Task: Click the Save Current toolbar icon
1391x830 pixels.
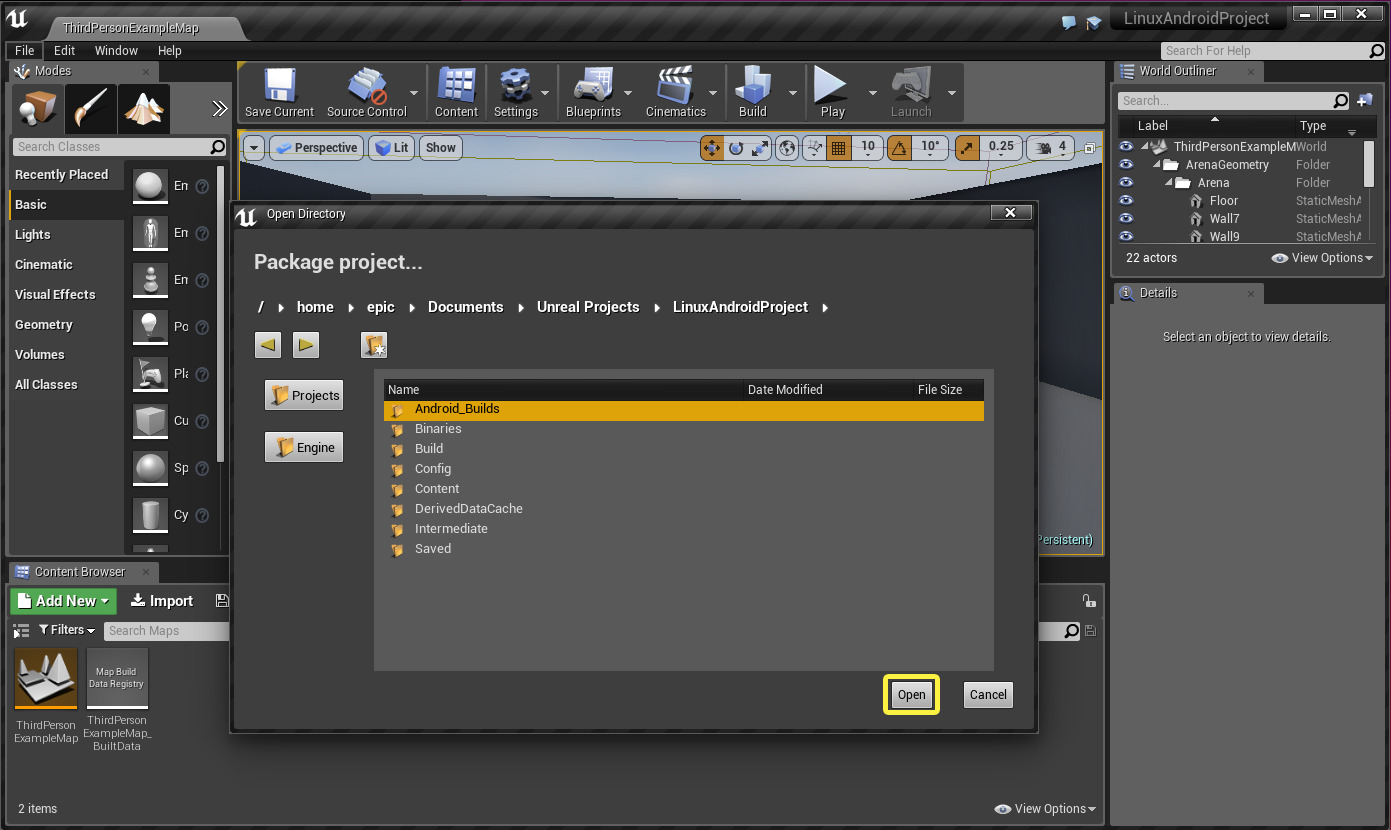Action: point(279,92)
